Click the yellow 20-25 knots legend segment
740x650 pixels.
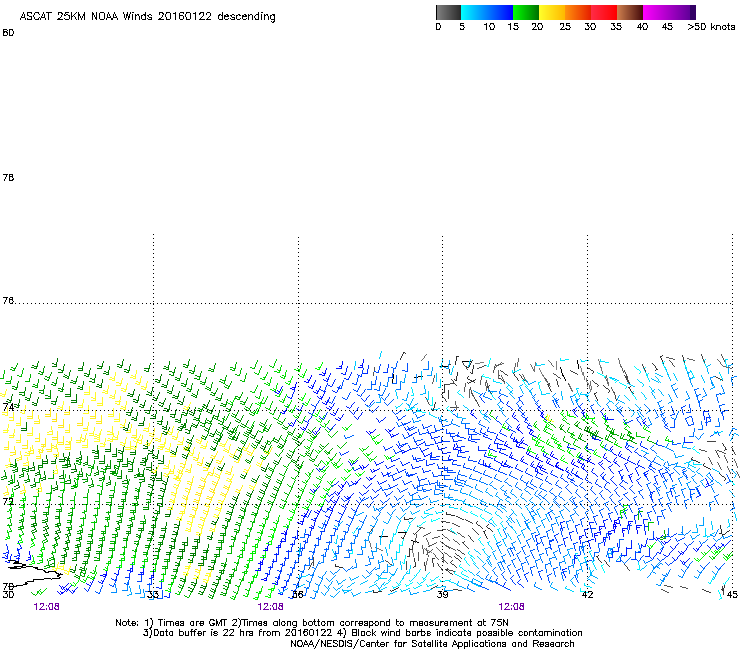(552, 12)
